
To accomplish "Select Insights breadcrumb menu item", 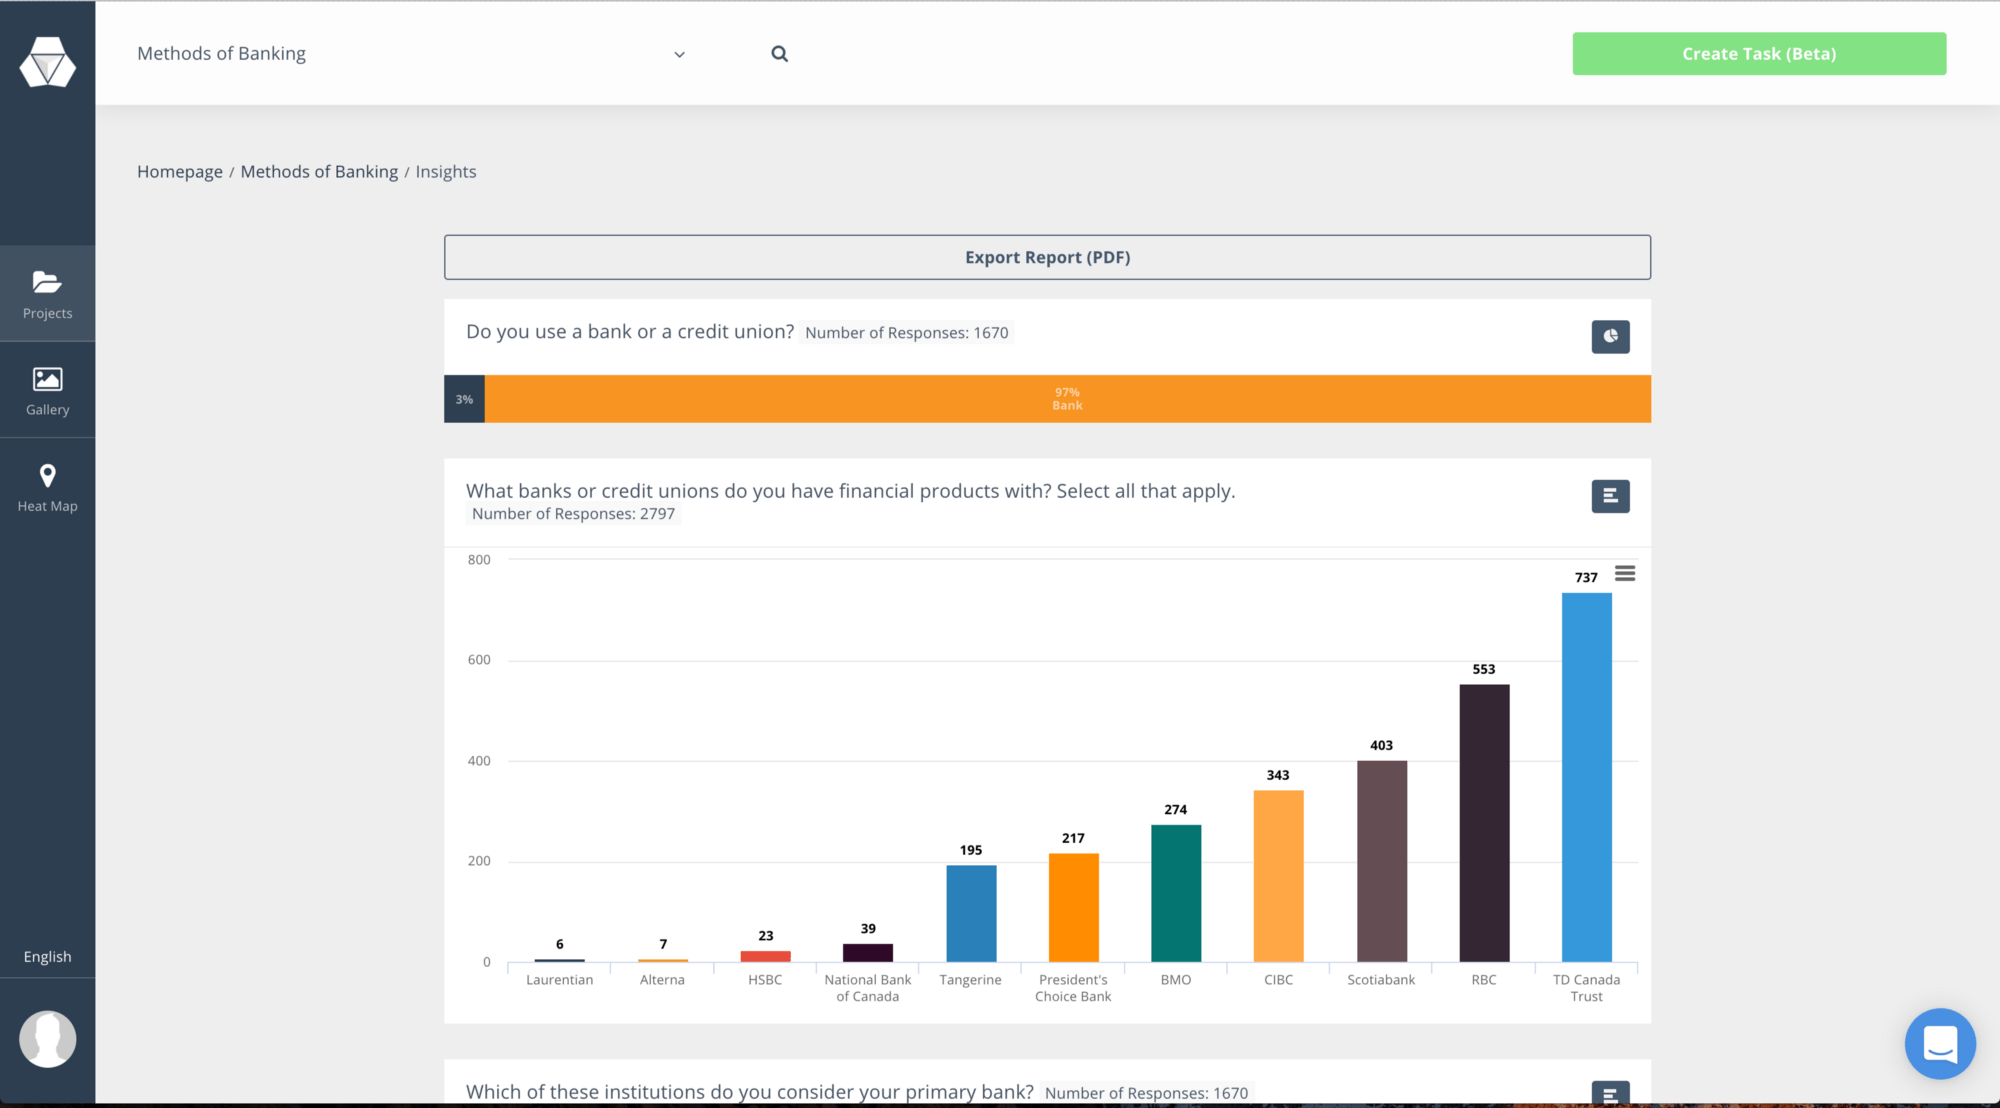I will (x=445, y=171).
